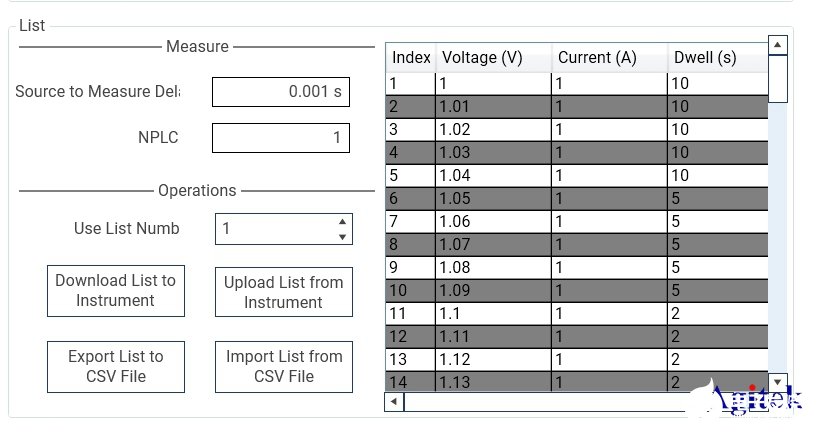
Task: Click the Dwell (s) column header
Action: 718,58
